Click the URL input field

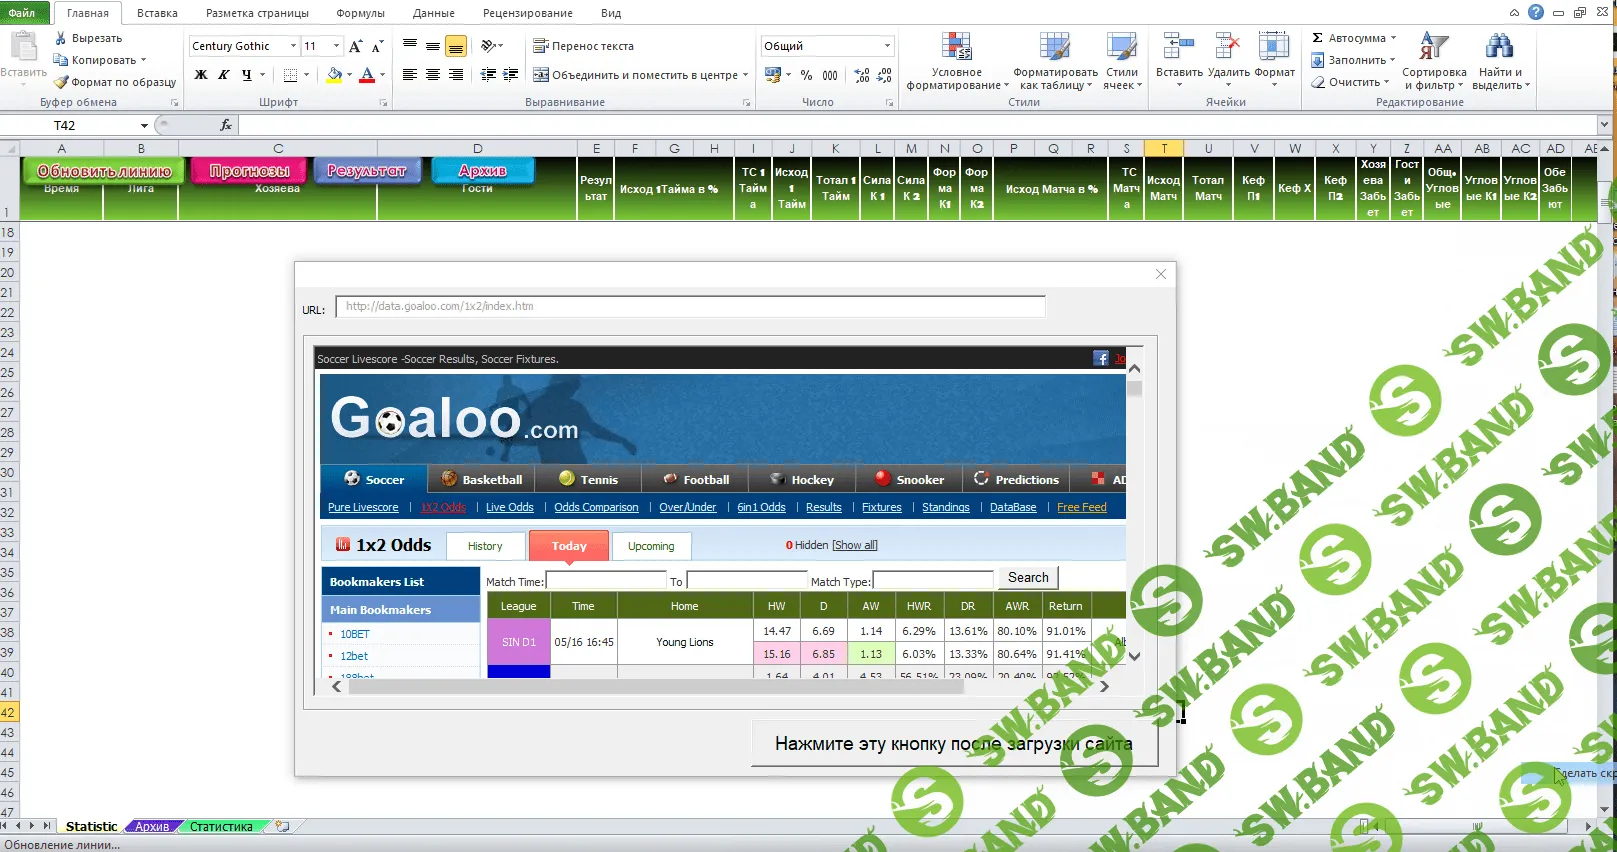coord(690,306)
